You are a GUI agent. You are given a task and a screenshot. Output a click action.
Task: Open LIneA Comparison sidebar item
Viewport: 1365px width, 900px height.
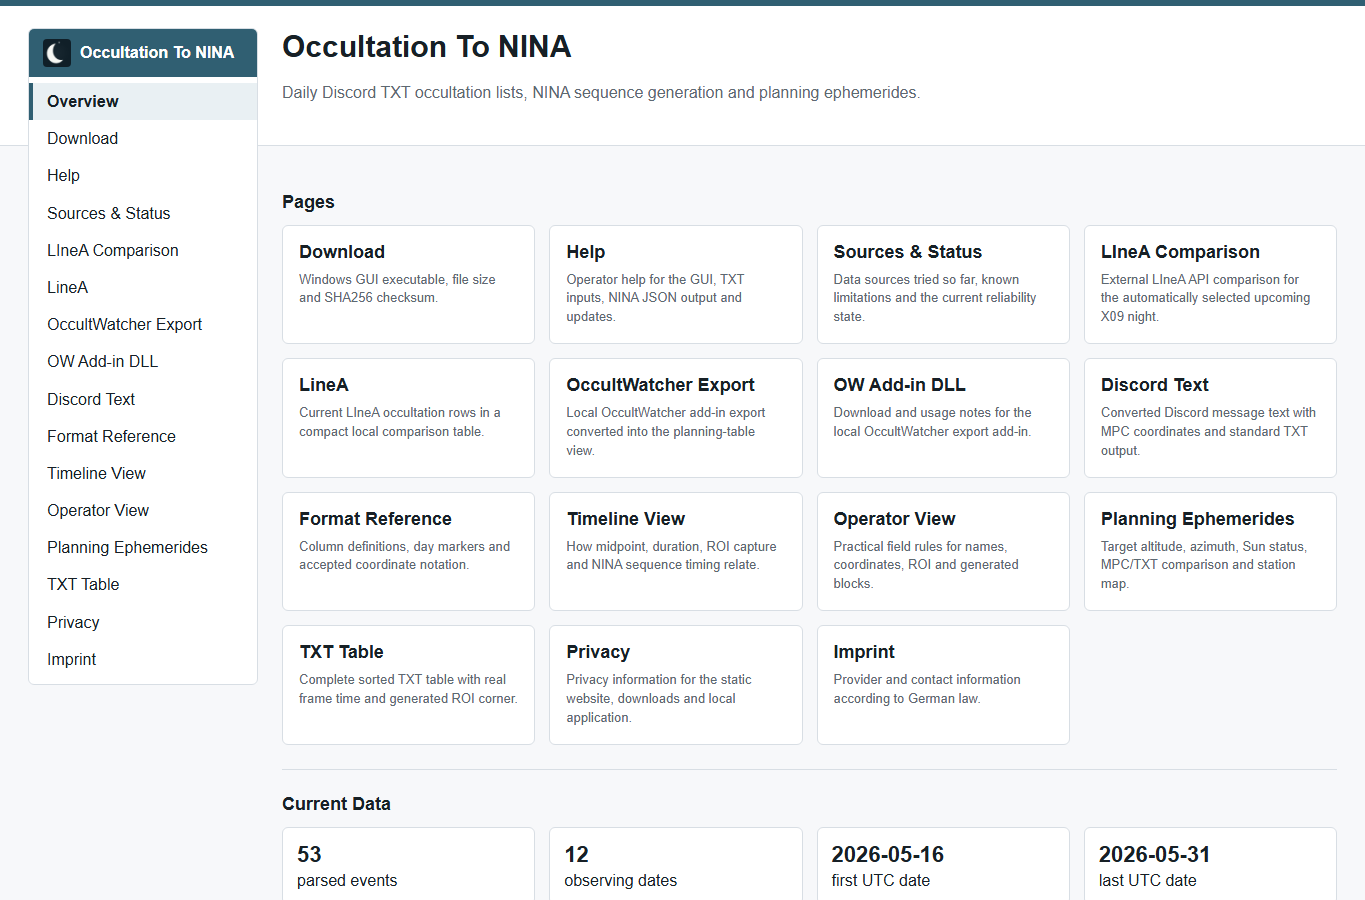[143, 250]
